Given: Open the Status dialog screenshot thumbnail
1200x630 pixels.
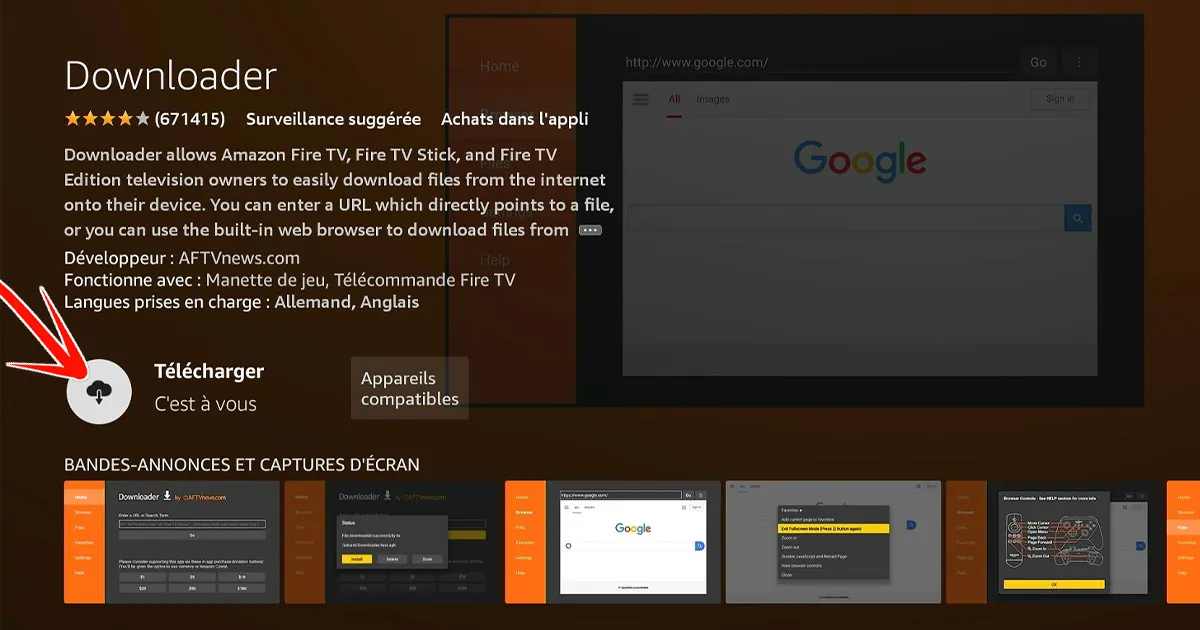Looking at the screenshot, I should (392, 542).
